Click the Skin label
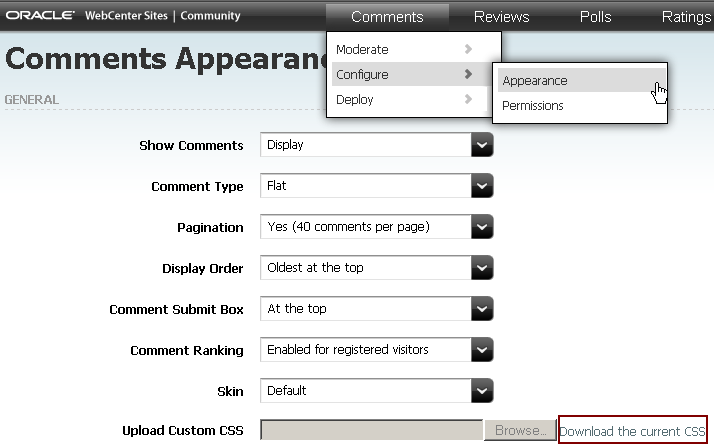The width and height of the screenshot is (714, 445). point(230,391)
